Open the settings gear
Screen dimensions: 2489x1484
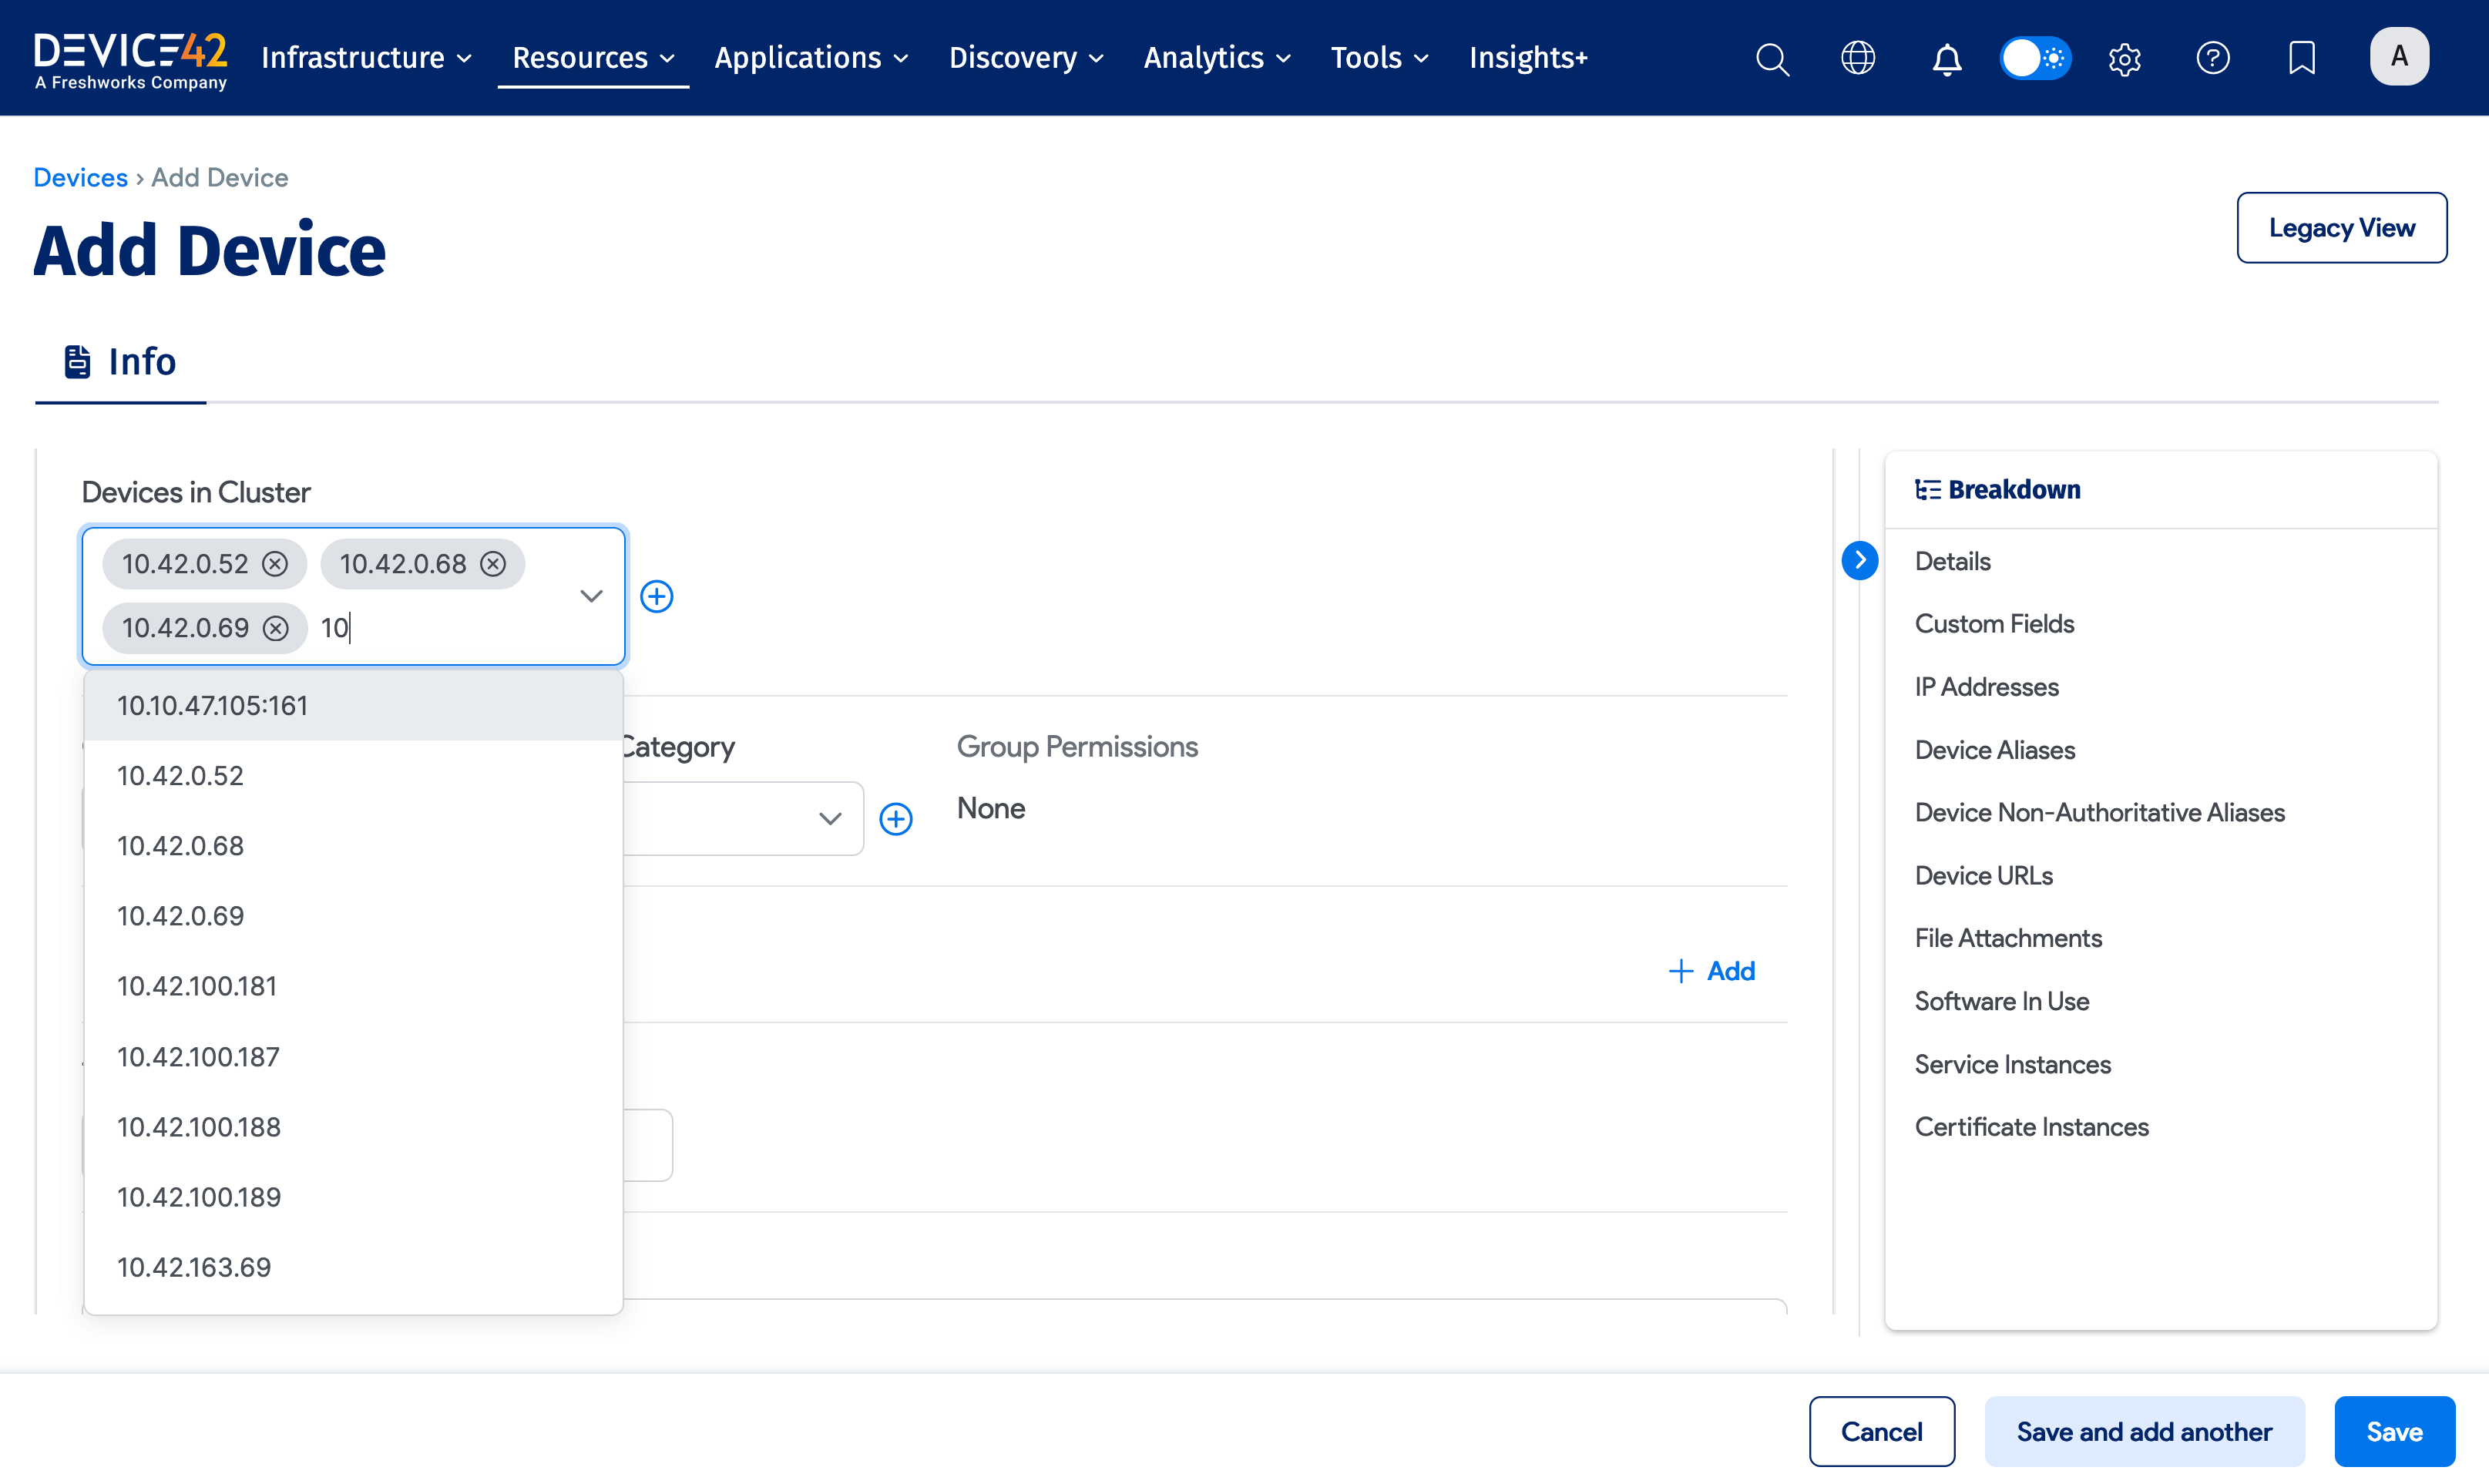(2124, 58)
